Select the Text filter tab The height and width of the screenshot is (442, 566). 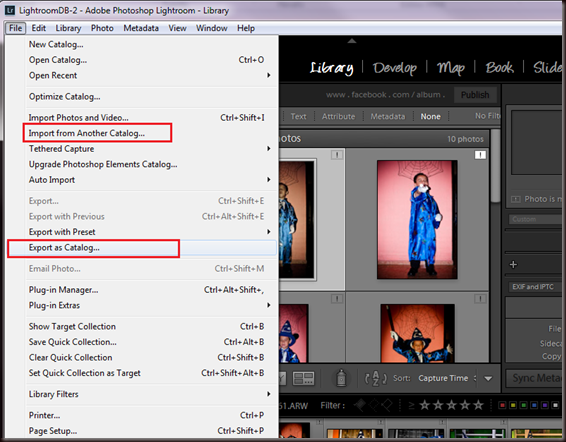tap(298, 116)
